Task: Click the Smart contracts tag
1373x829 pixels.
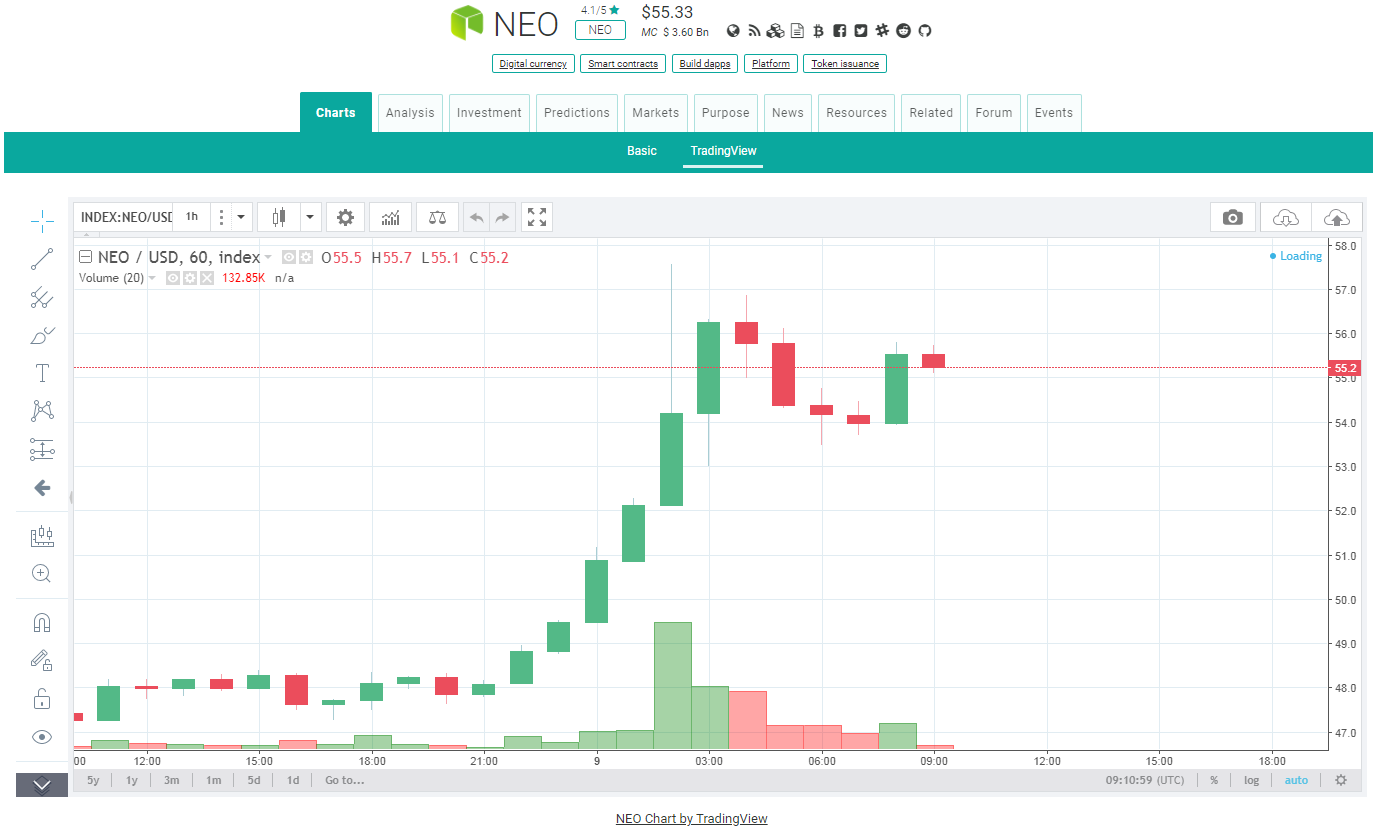Action: click(623, 64)
